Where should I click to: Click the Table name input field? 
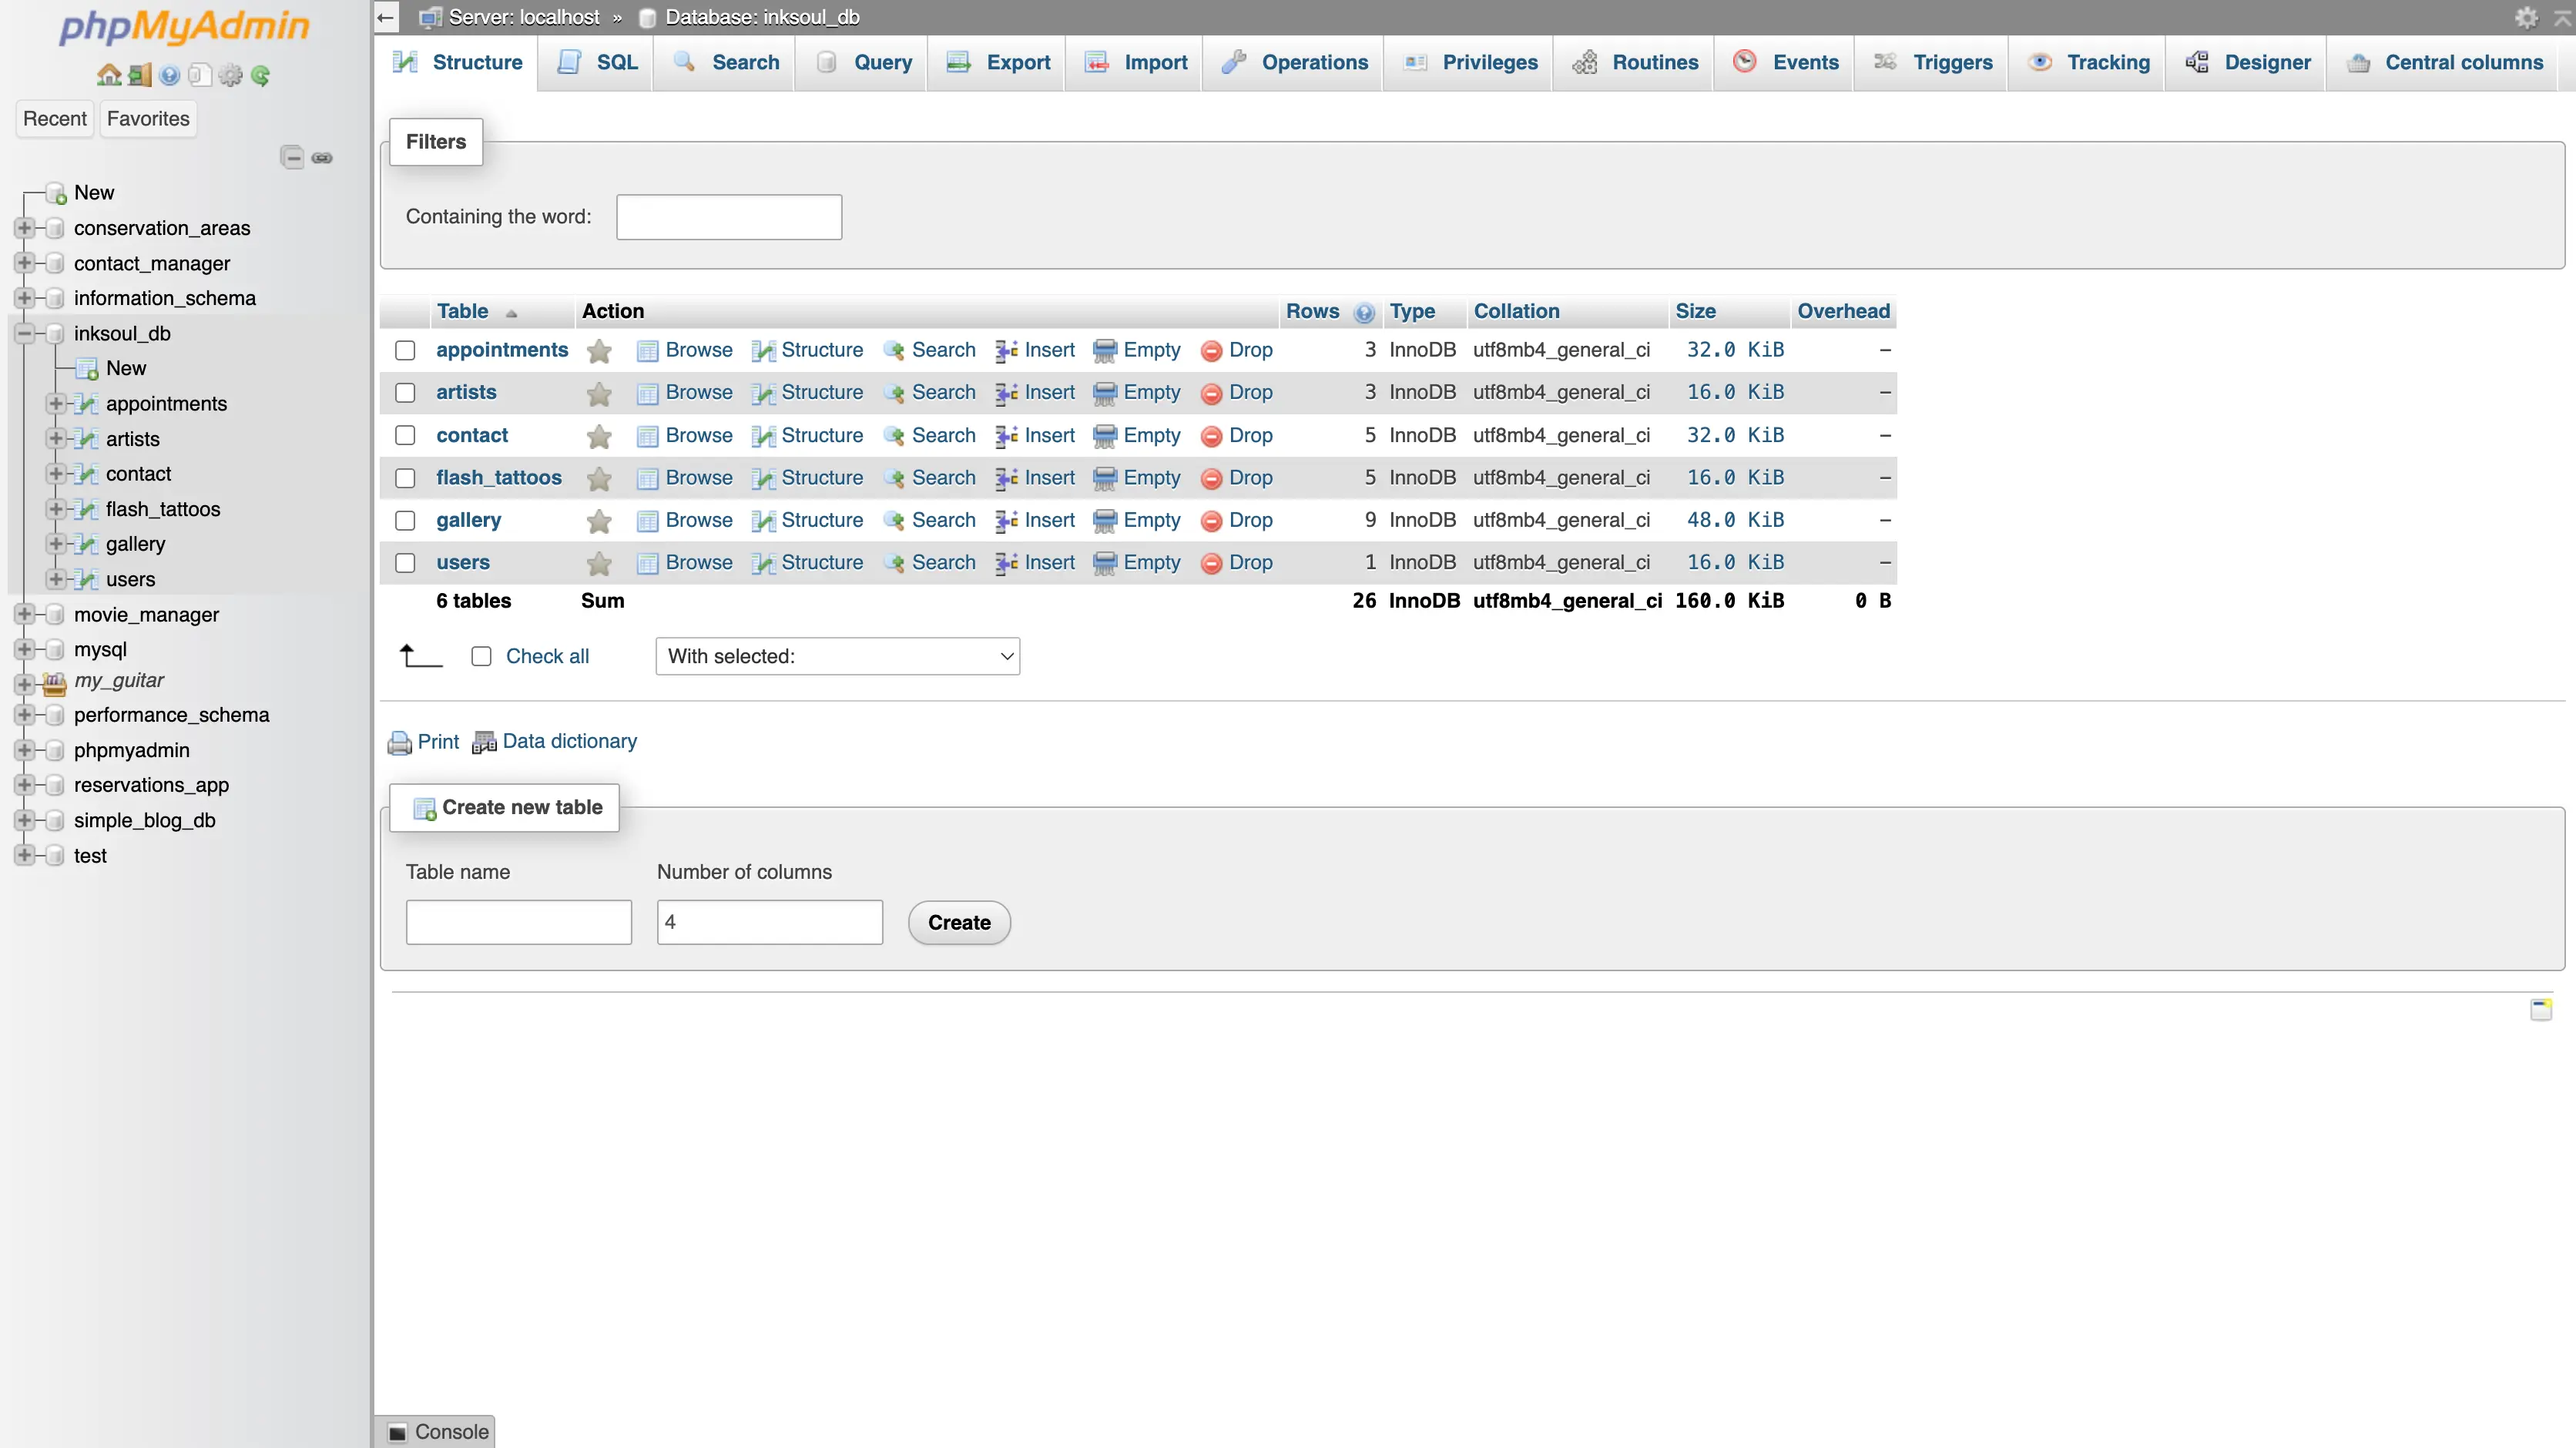[519, 922]
